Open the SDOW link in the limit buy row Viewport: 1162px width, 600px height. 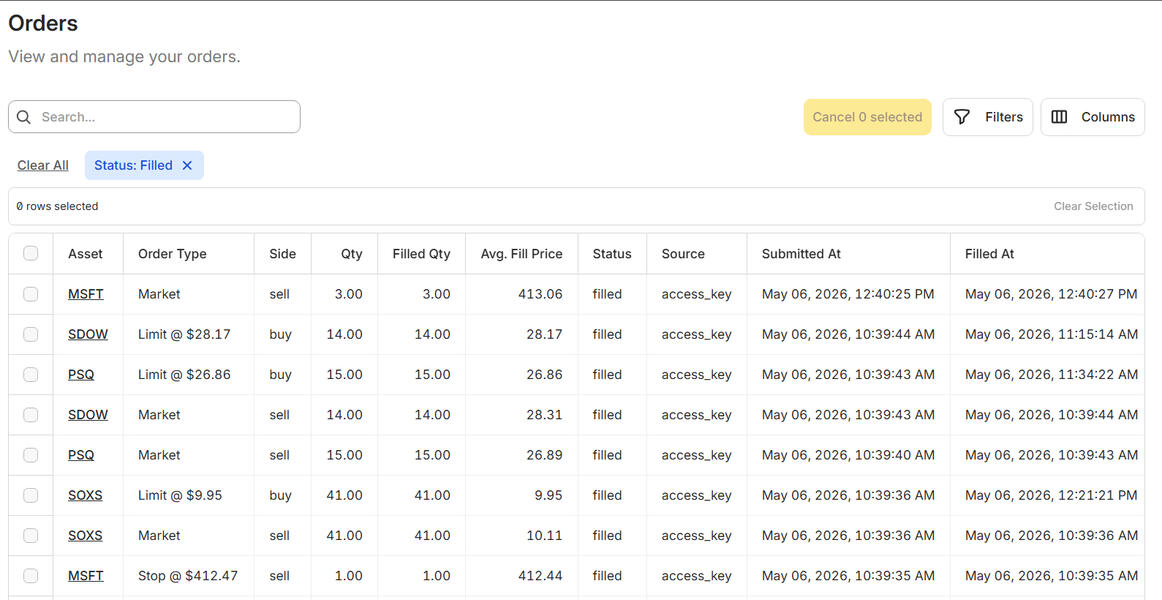point(88,334)
